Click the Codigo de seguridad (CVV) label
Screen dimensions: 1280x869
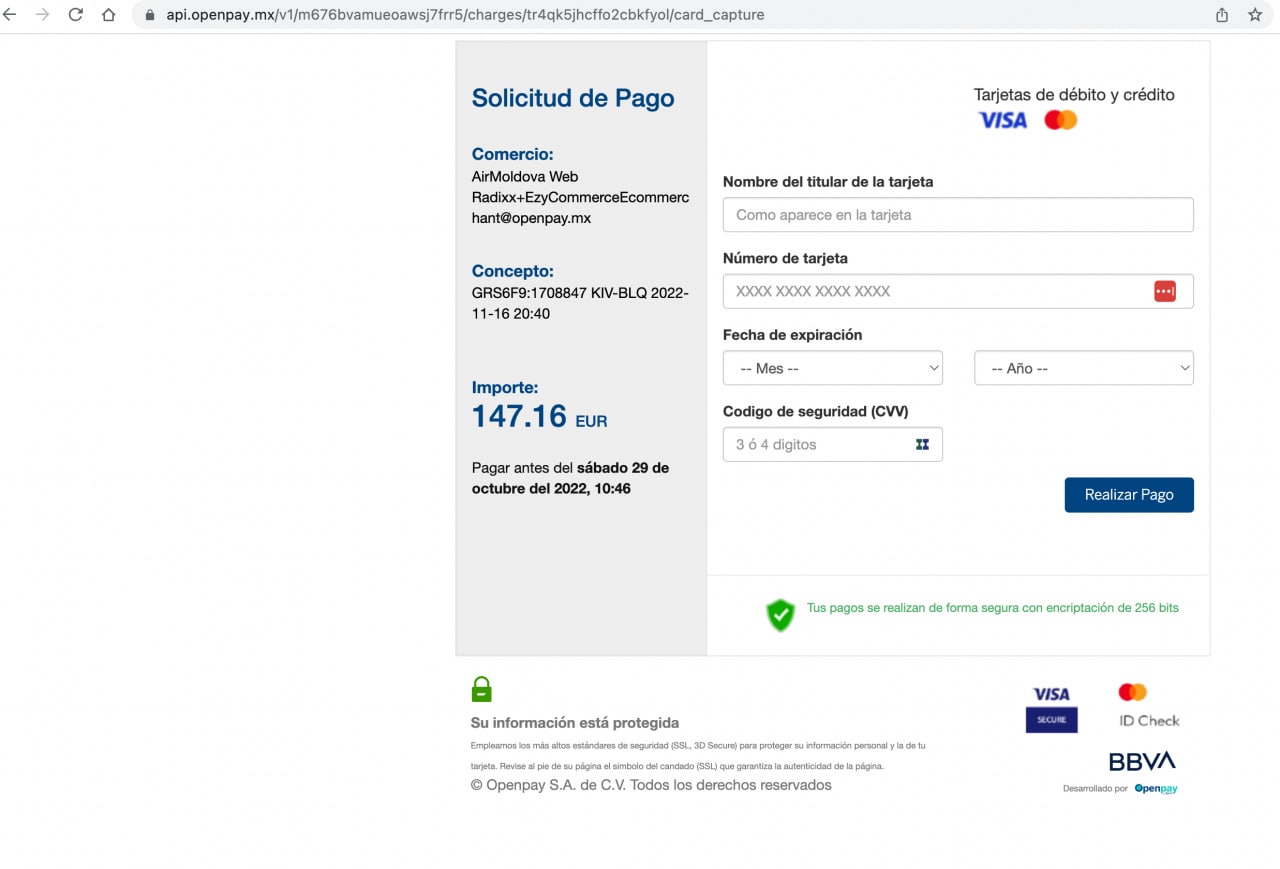pyautogui.click(x=816, y=411)
